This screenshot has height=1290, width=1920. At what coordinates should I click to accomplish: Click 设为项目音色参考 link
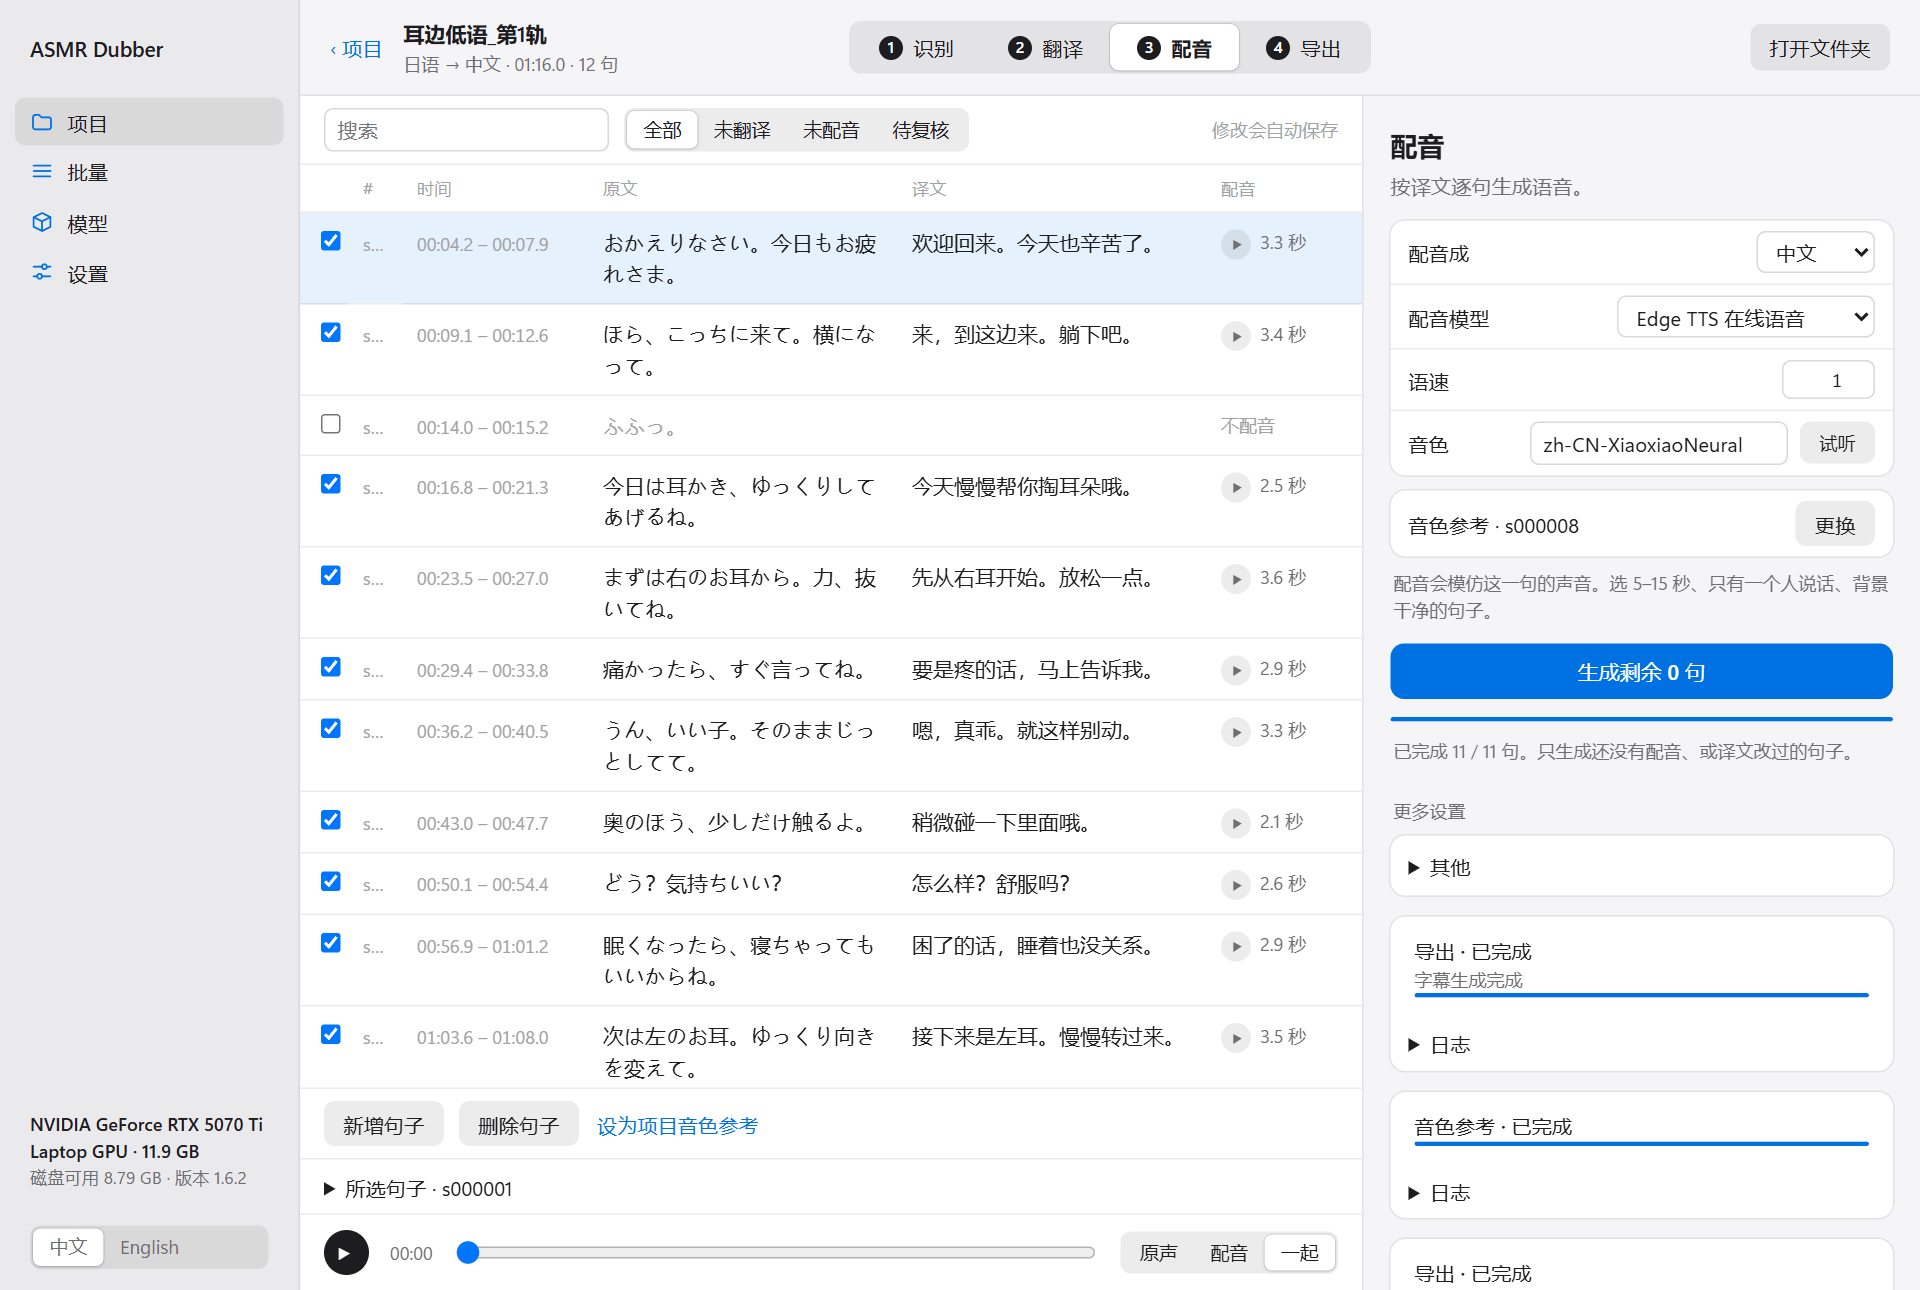[677, 1126]
